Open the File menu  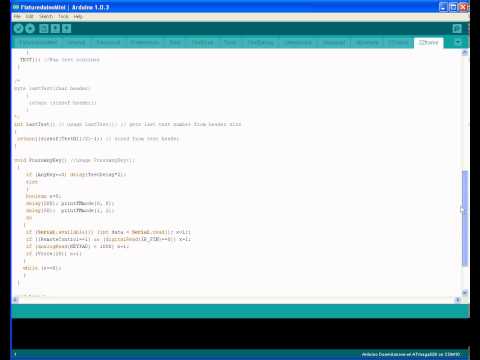(x=17, y=16)
